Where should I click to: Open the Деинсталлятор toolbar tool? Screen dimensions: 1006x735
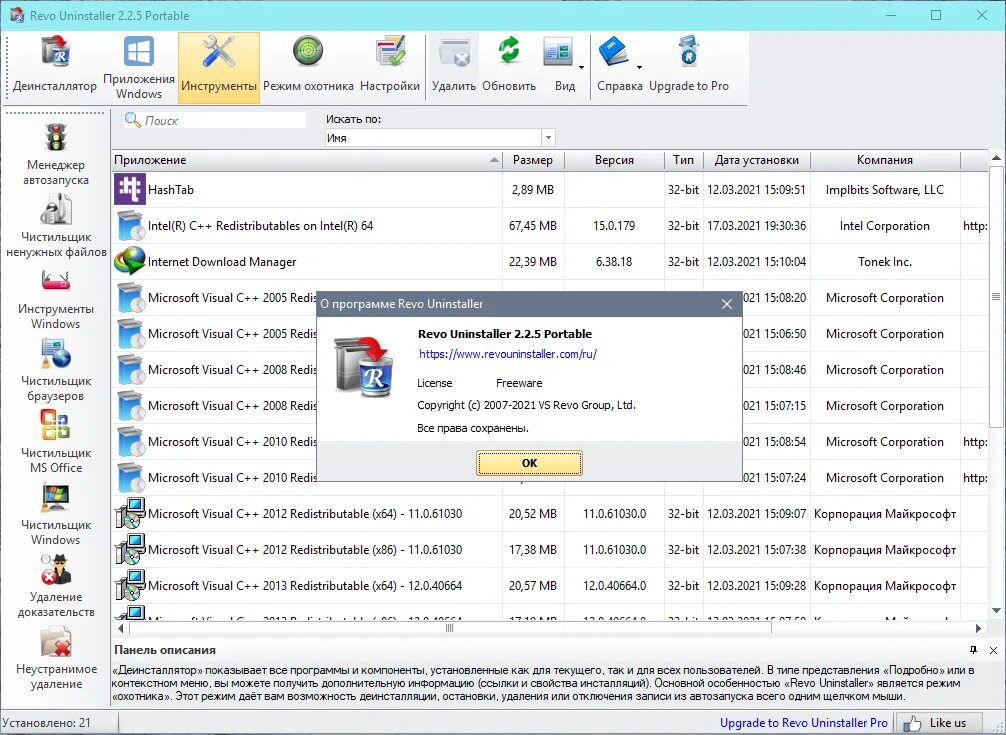(55, 67)
